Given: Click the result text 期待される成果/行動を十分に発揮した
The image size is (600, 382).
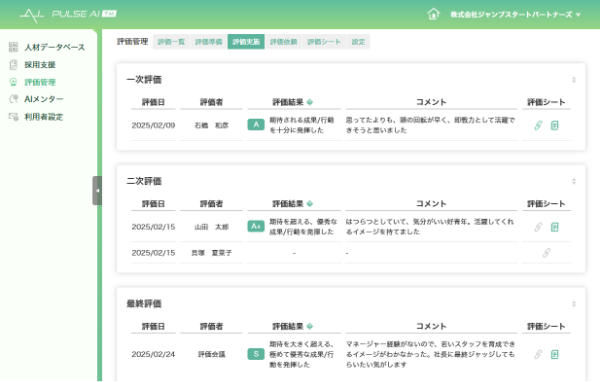Looking at the screenshot, I should pos(302,125).
